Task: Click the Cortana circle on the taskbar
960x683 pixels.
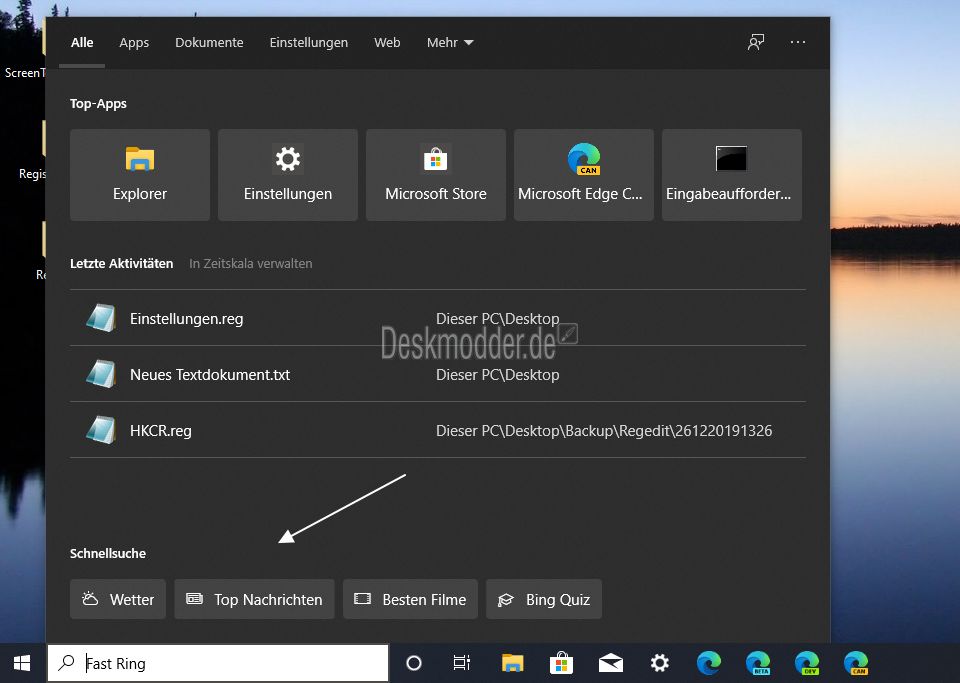Action: (414, 663)
